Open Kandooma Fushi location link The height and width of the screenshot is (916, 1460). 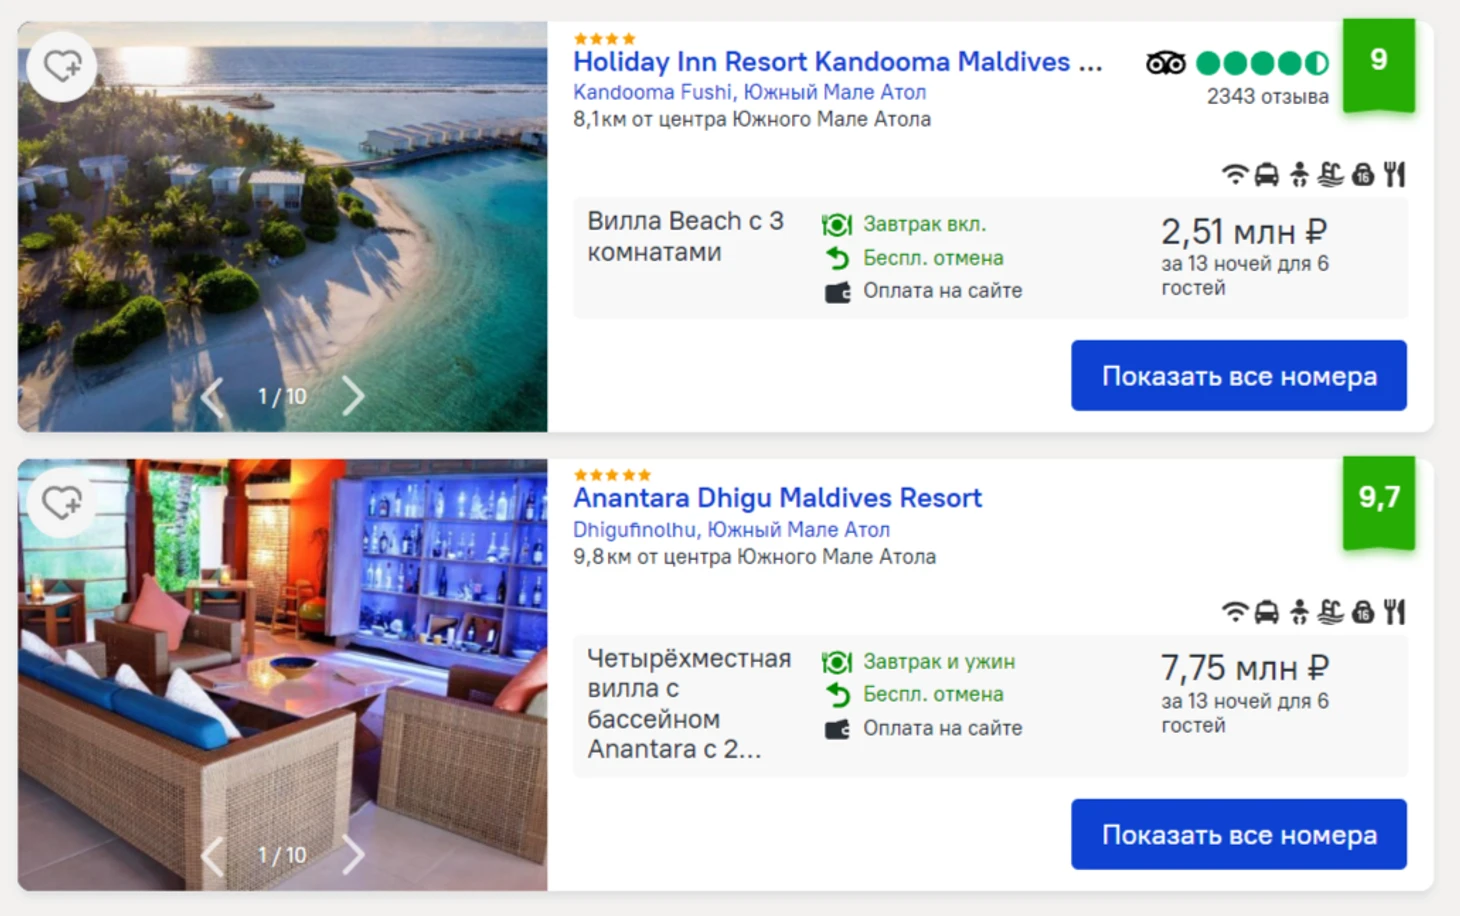(x=749, y=92)
